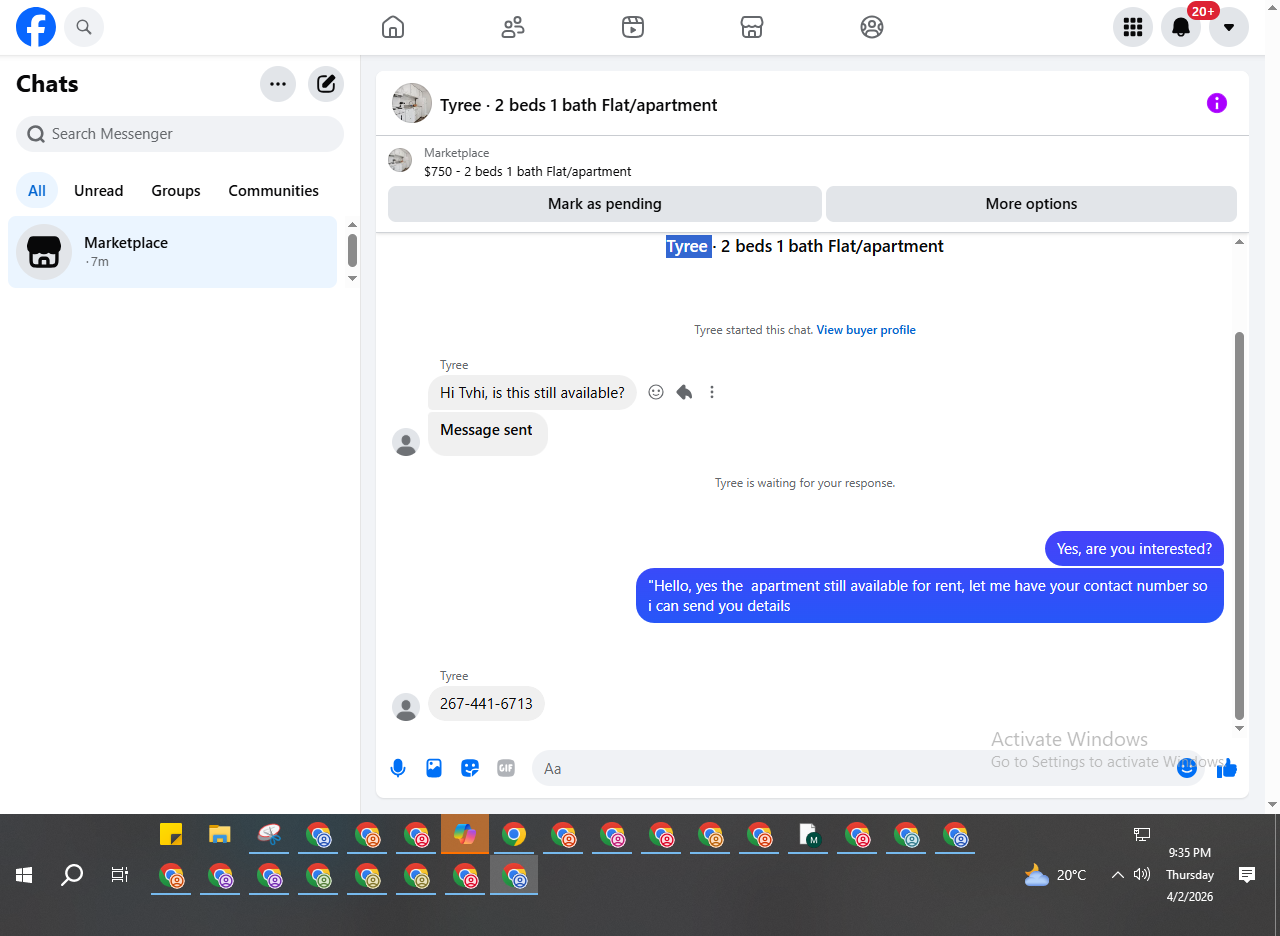Open the listing thumbnail in conversation header
Viewport: 1280px width, 936px height.
pyautogui.click(x=412, y=103)
